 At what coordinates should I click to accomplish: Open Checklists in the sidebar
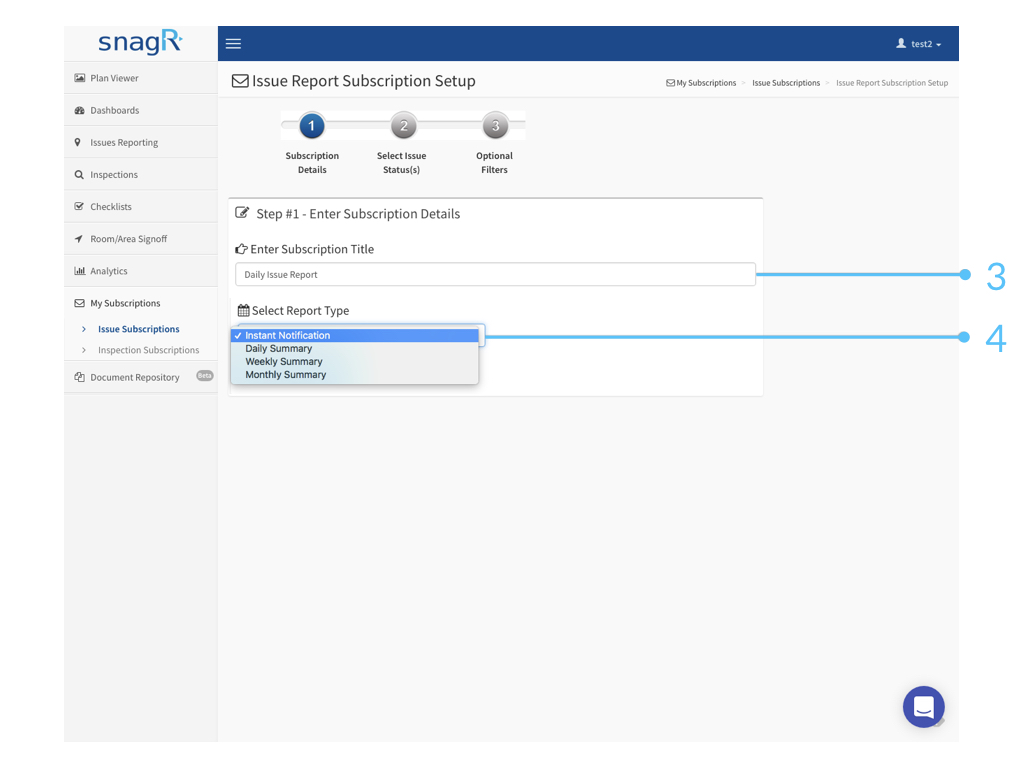point(141,206)
